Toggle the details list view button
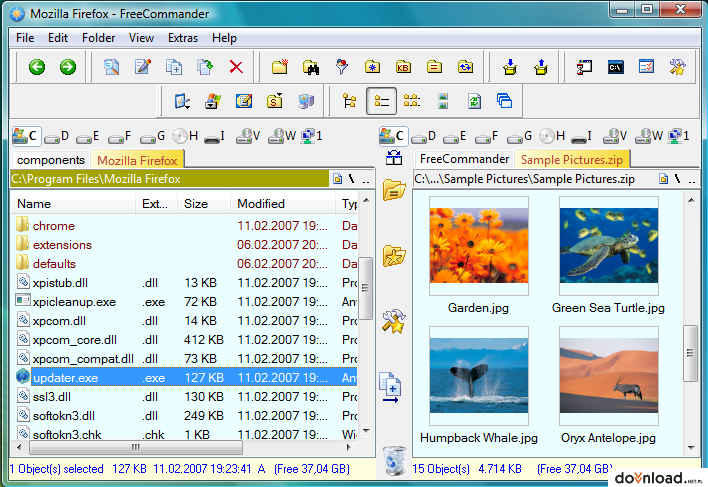 382,101
